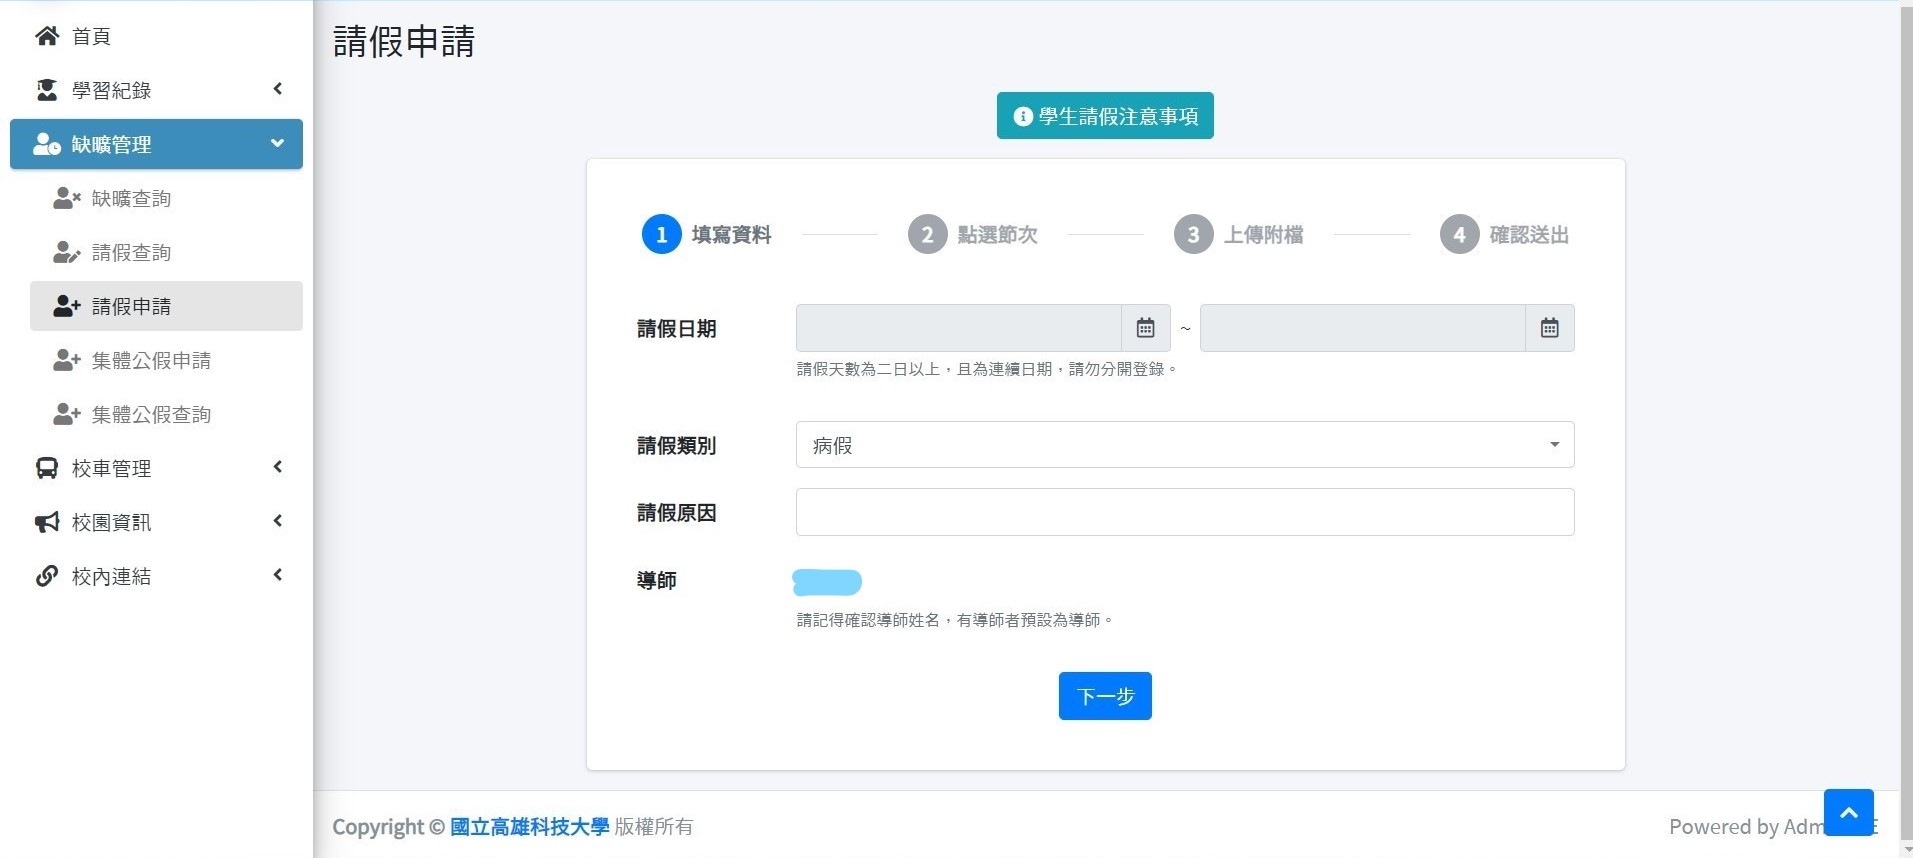
Task: Click the 請假原因 field label
Action: pos(677,513)
